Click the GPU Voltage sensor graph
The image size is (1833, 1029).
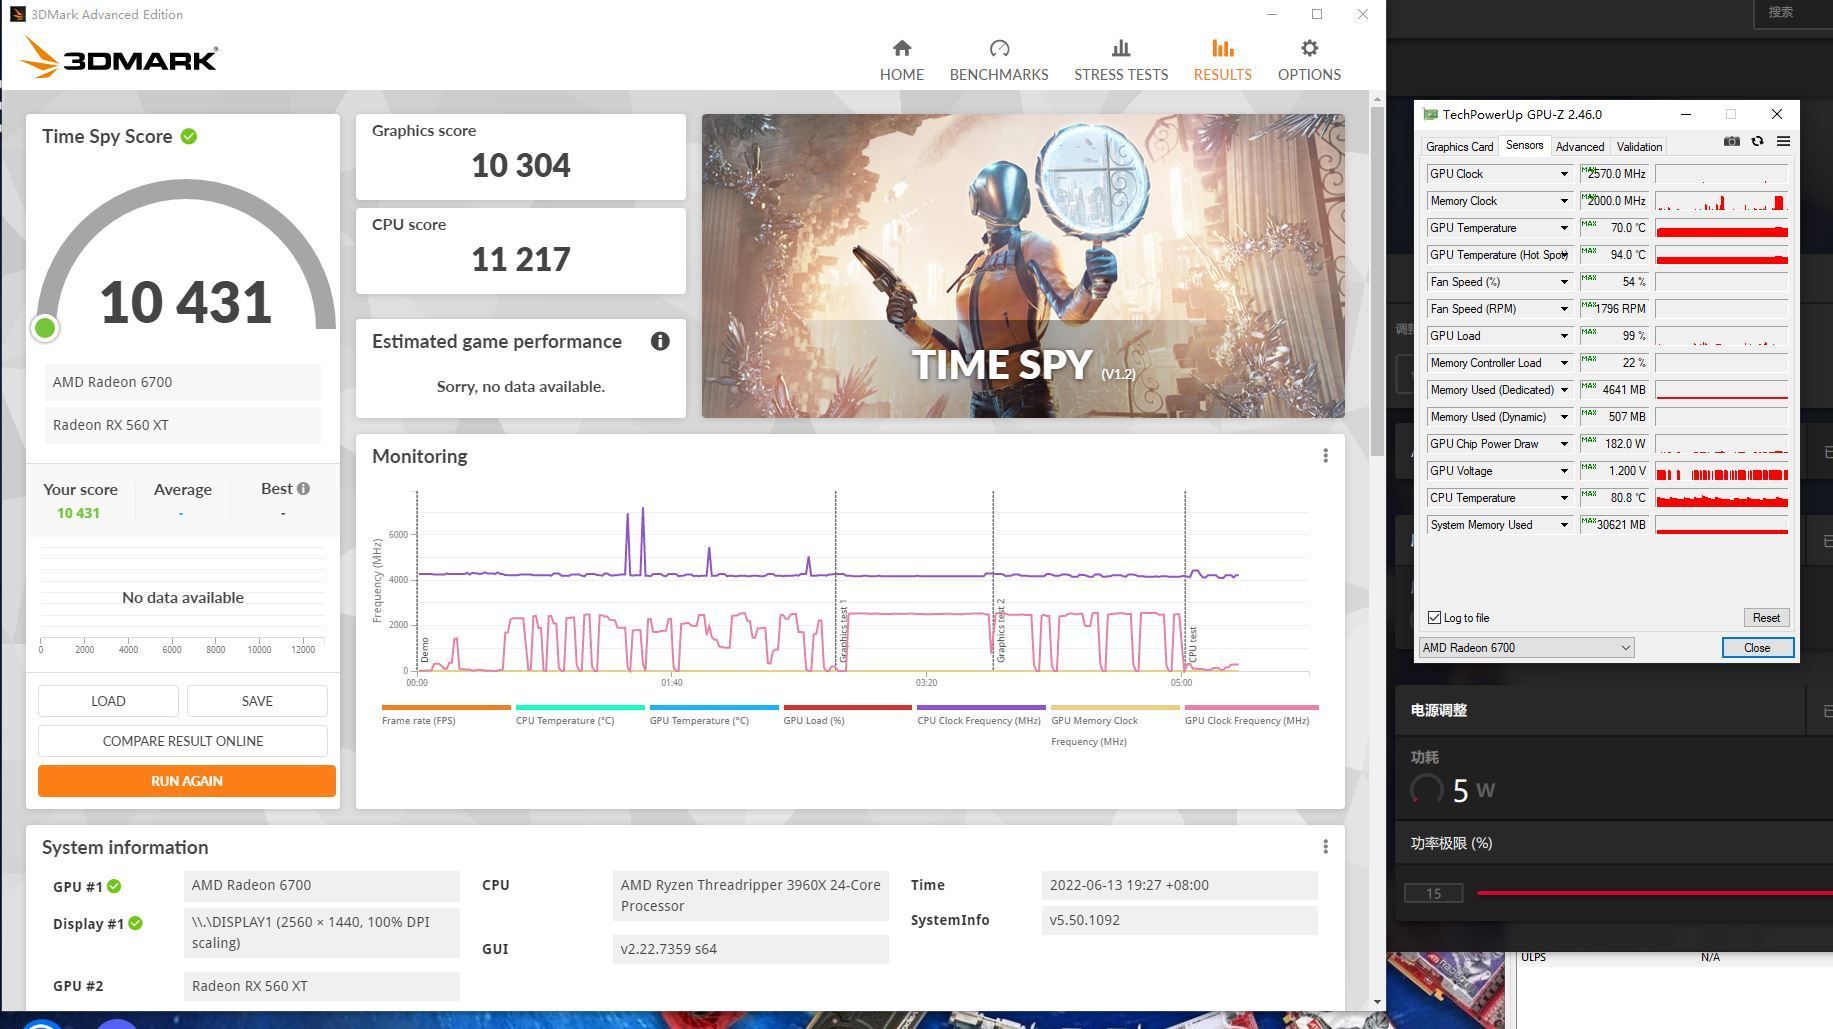tap(1722, 471)
